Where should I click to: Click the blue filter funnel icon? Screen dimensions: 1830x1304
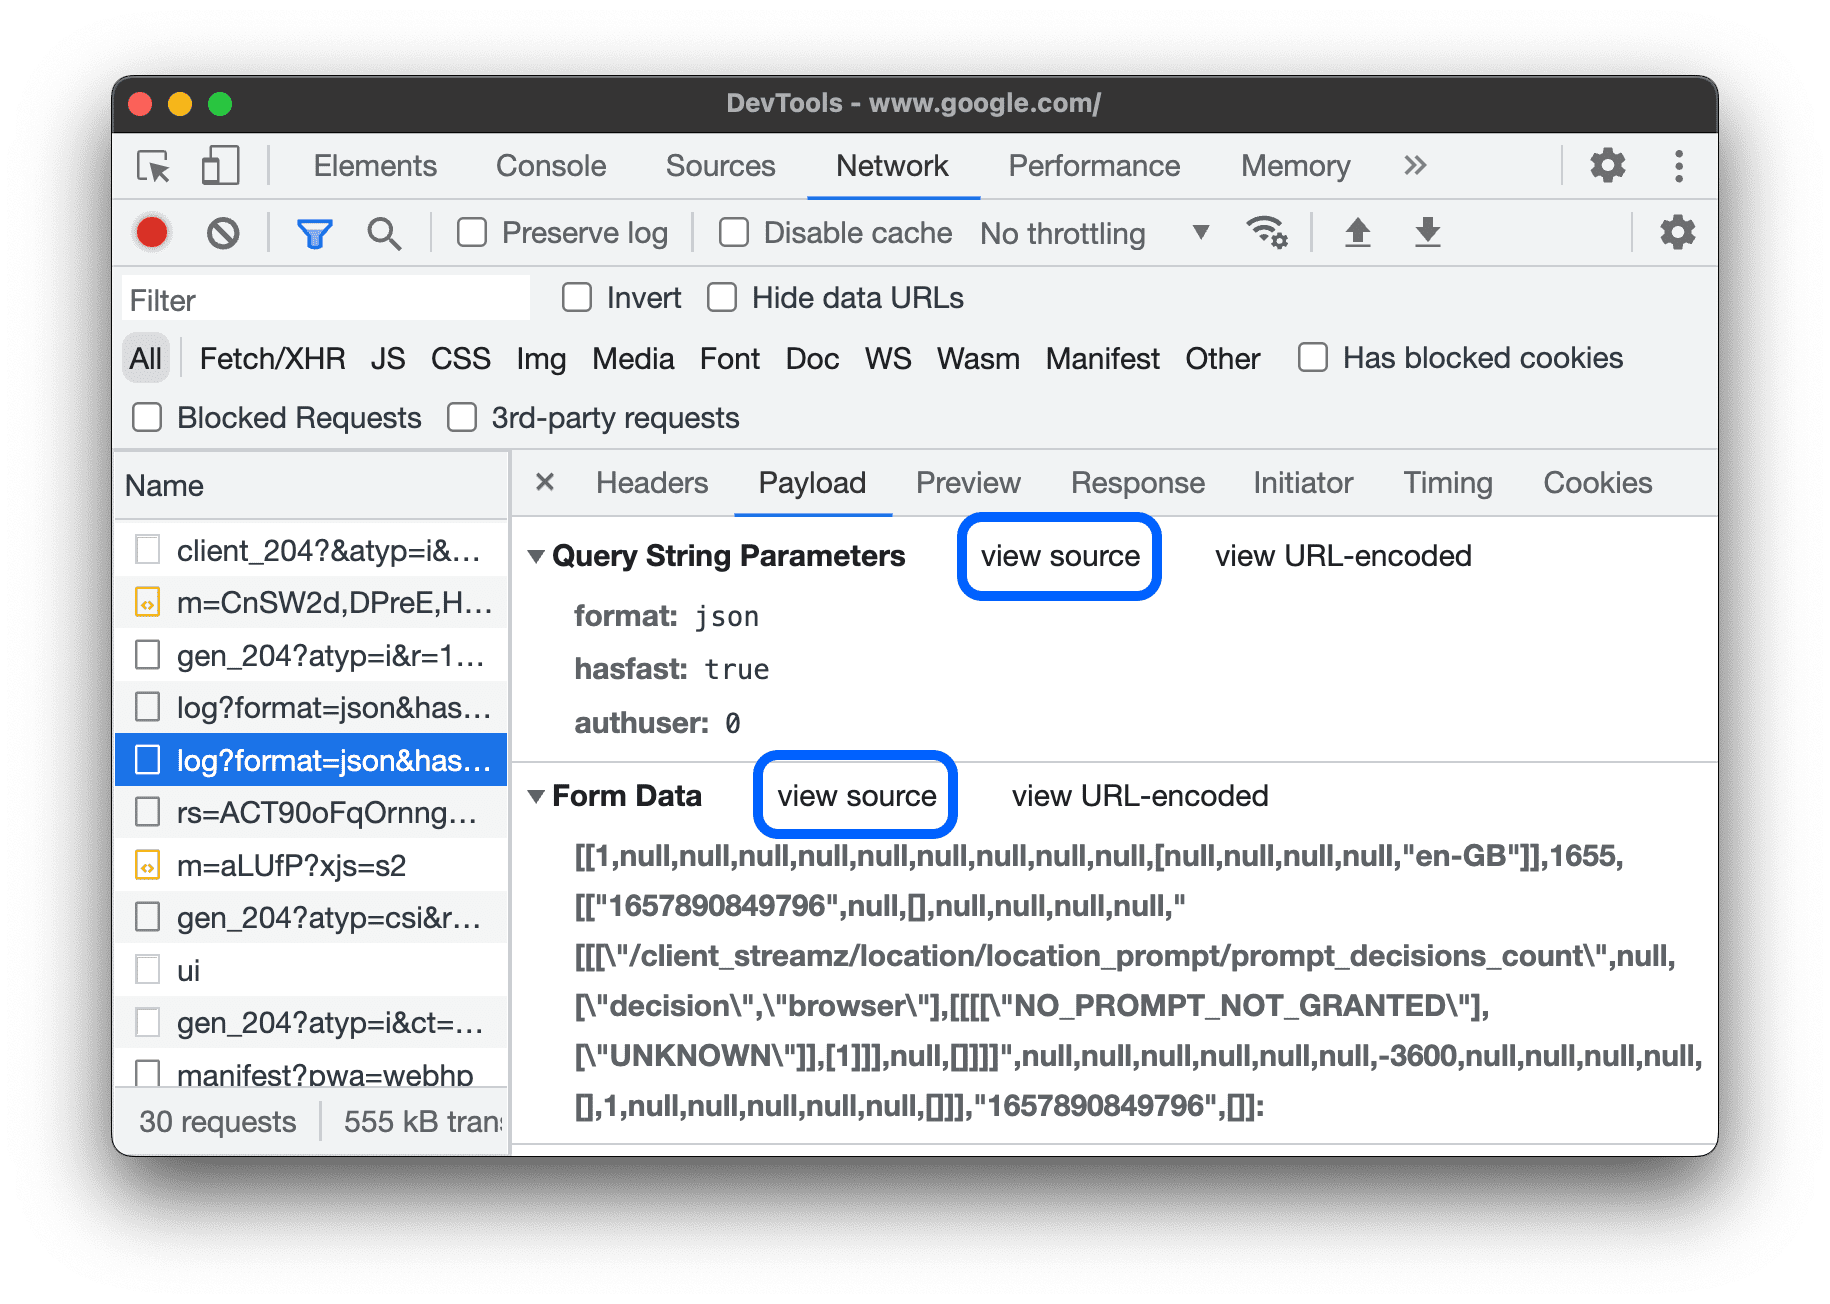(x=314, y=234)
